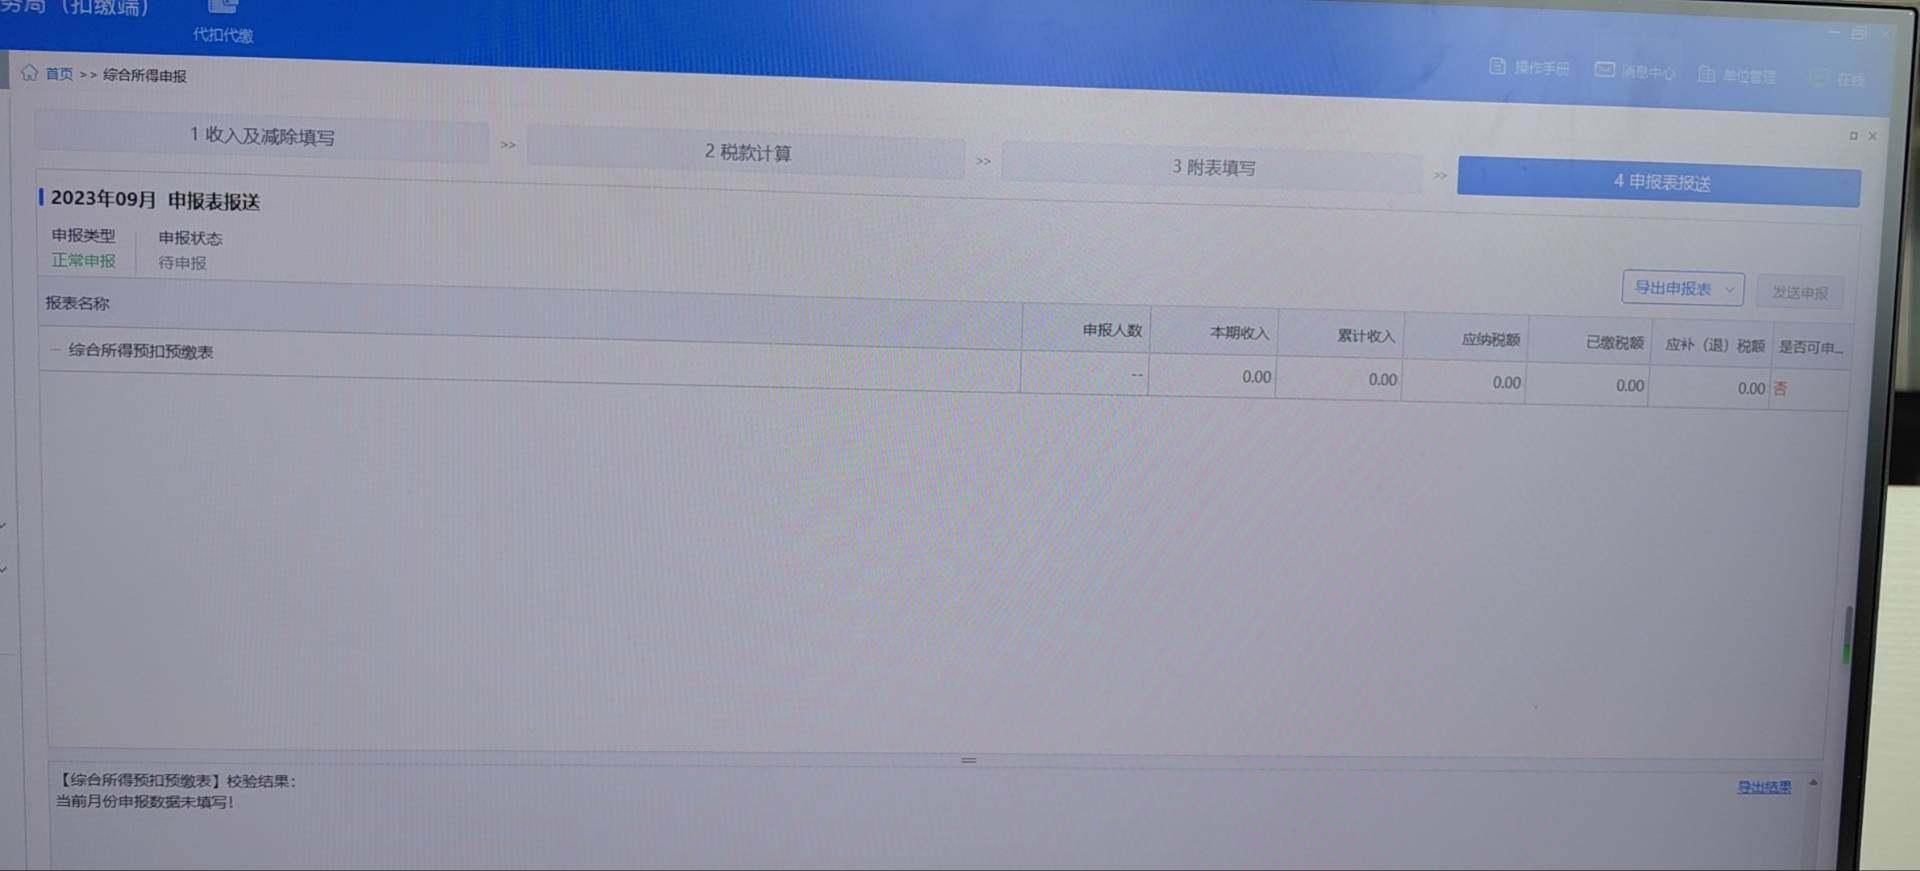Open the 导出申报表 dropdown arrow

click(x=1729, y=289)
